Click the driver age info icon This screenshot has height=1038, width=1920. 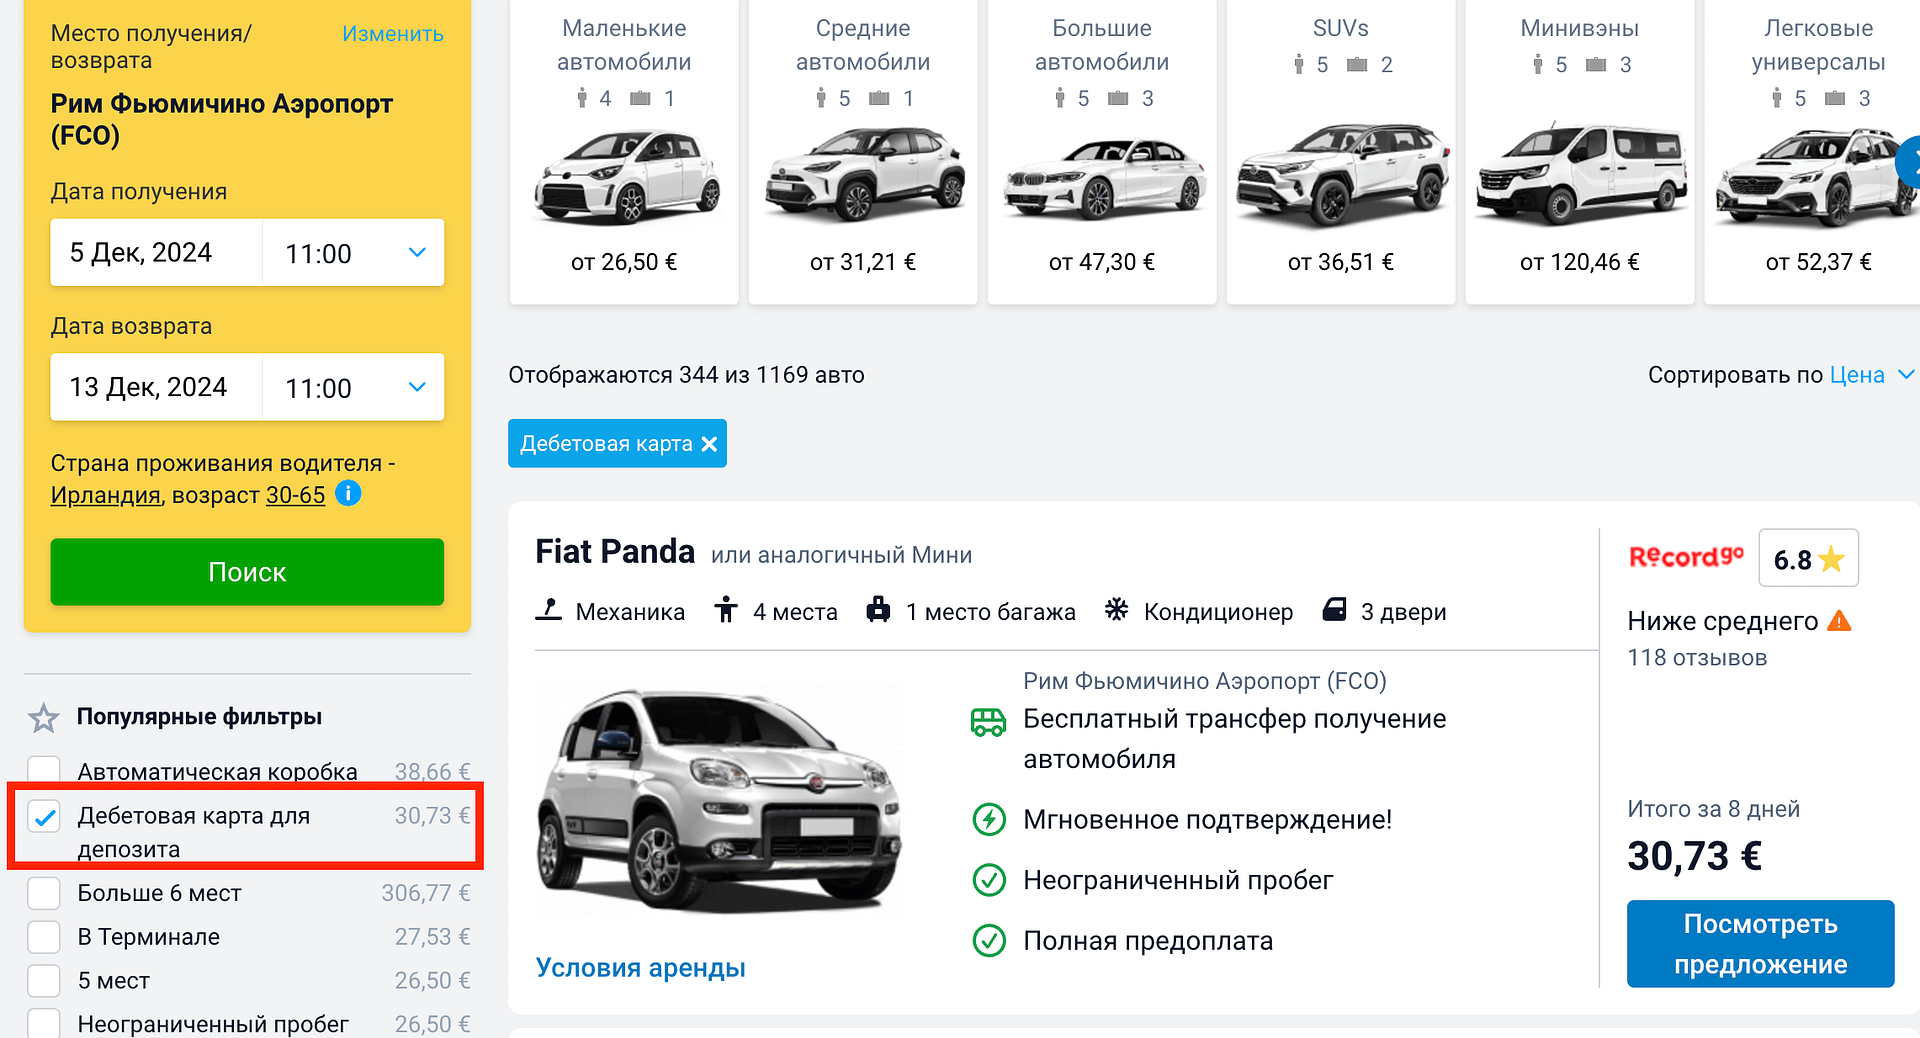(x=348, y=494)
